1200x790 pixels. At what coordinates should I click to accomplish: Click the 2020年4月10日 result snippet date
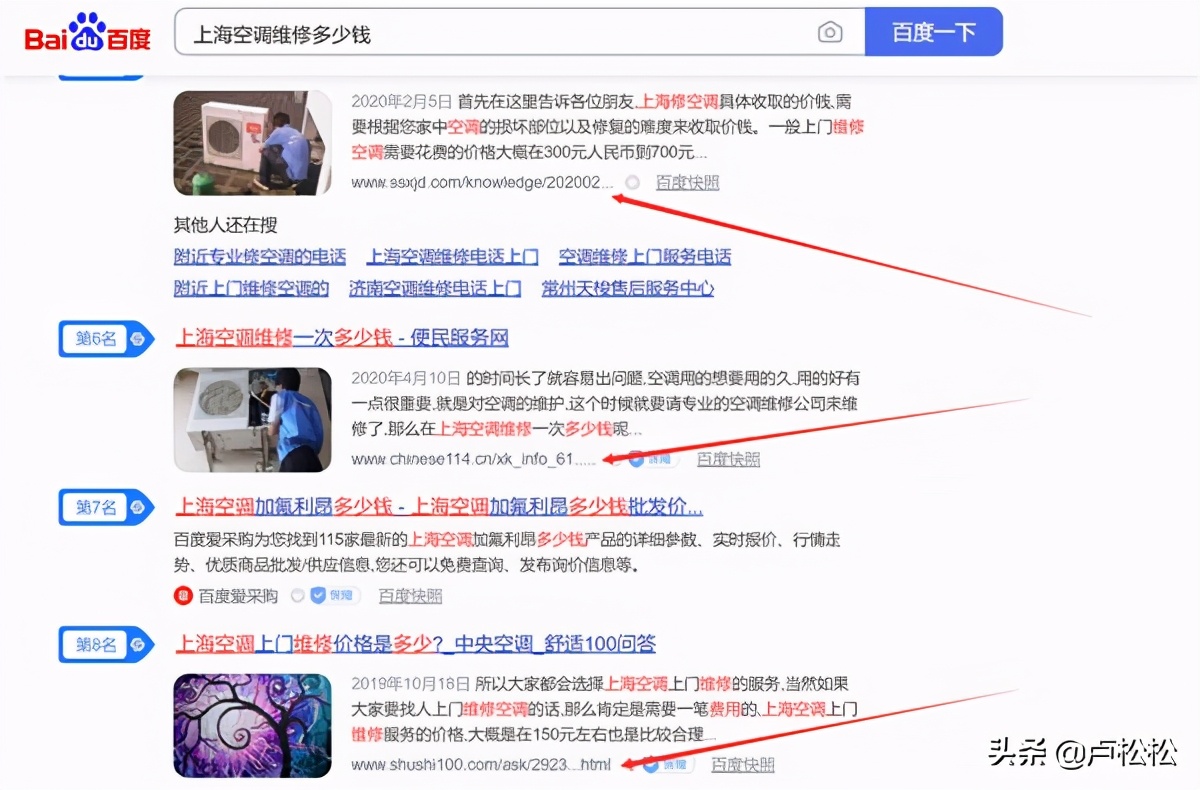coord(405,378)
